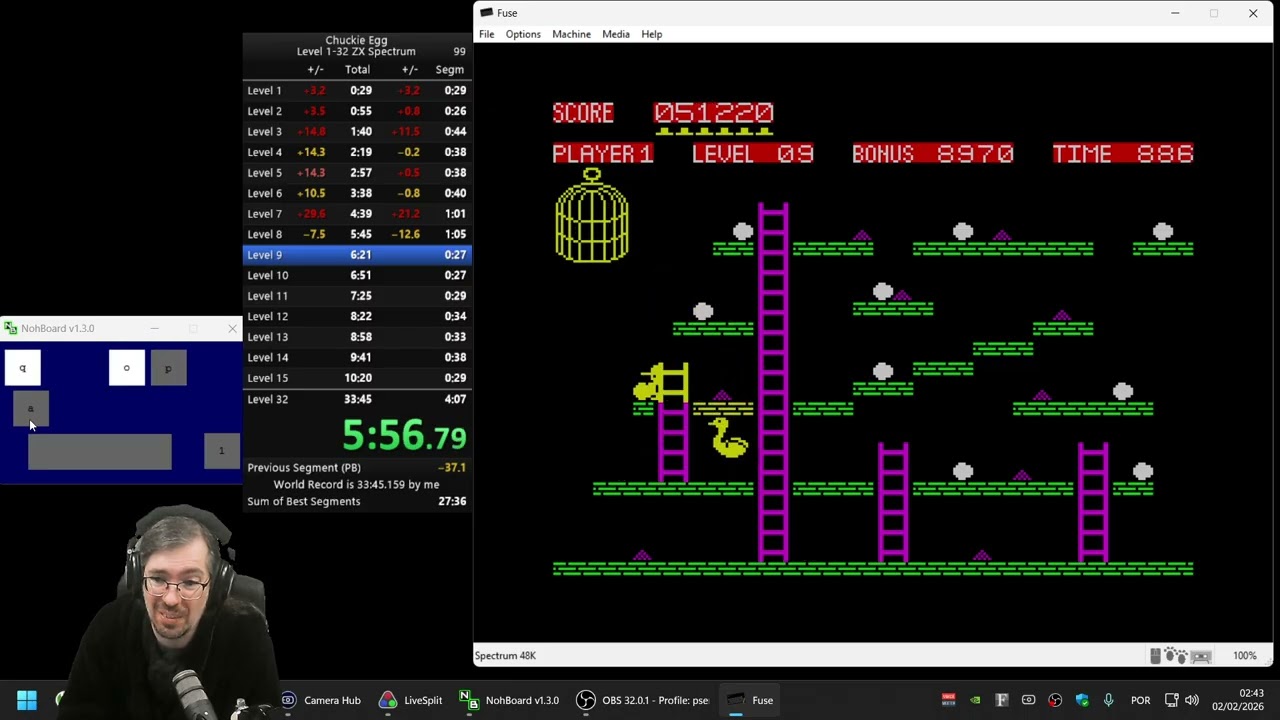Click the NohBoard window icon in its title bar
The width and height of the screenshot is (1280, 720).
point(10,328)
